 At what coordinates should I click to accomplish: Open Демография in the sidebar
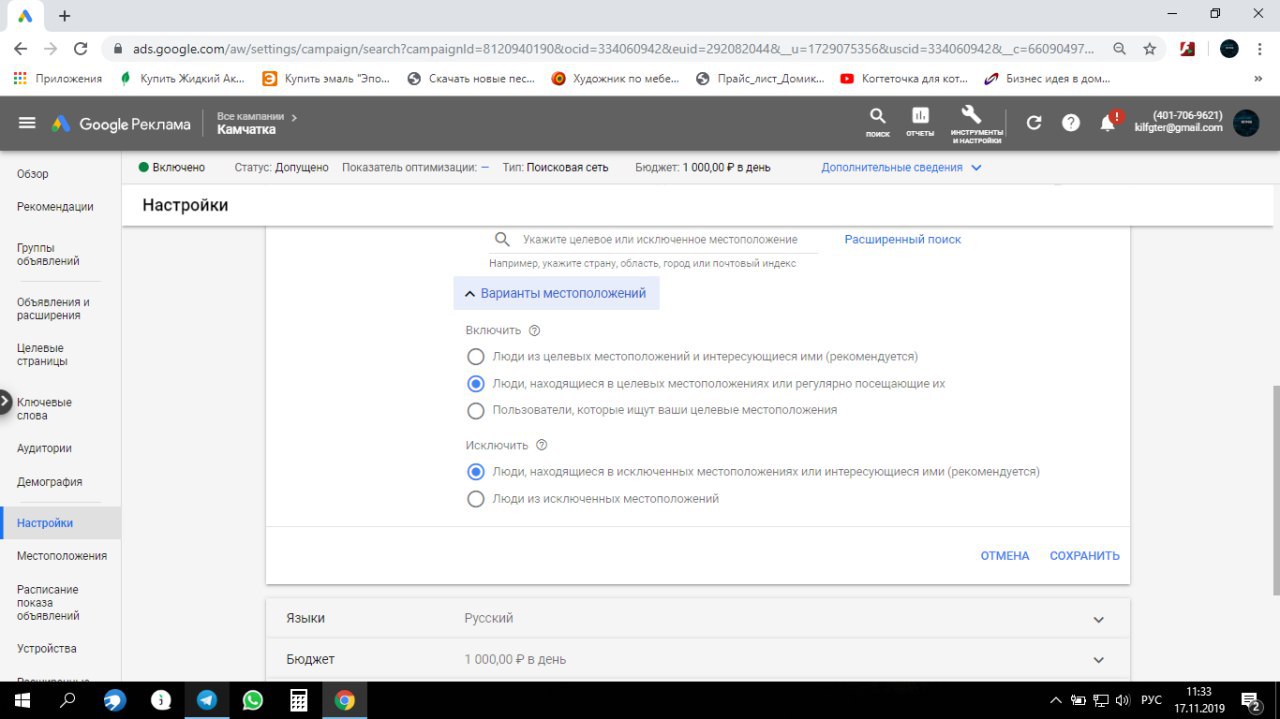[49, 481]
